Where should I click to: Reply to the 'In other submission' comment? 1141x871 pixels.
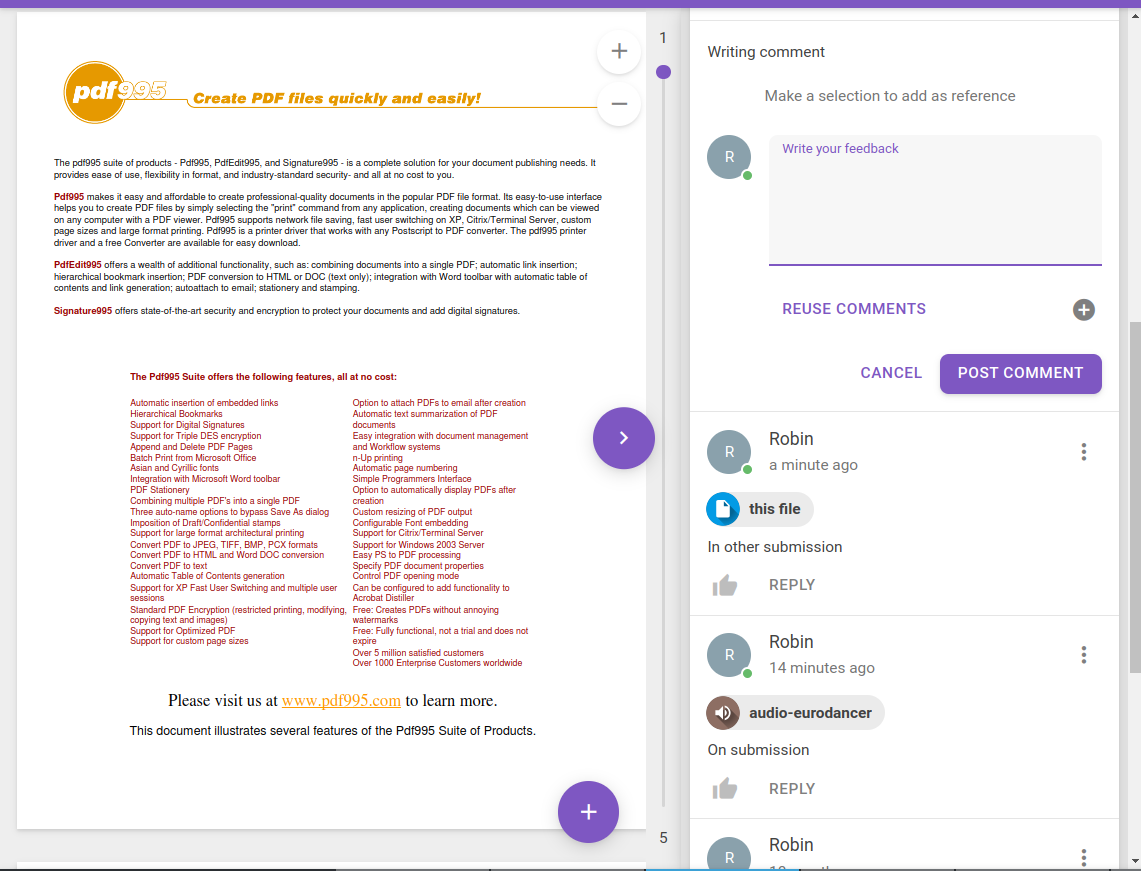792,585
